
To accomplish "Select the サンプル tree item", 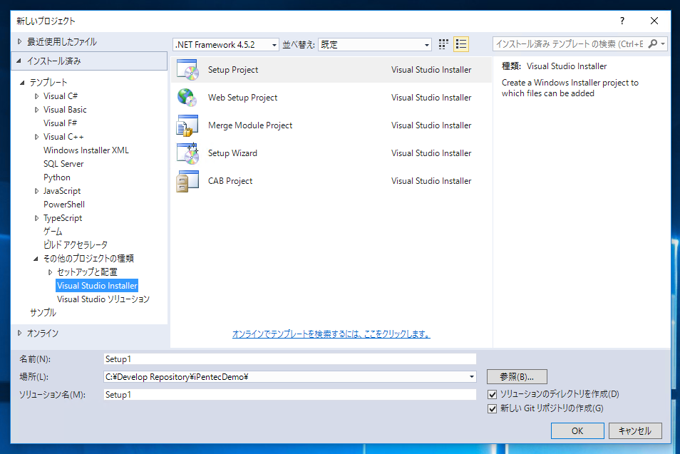I will click(43, 313).
